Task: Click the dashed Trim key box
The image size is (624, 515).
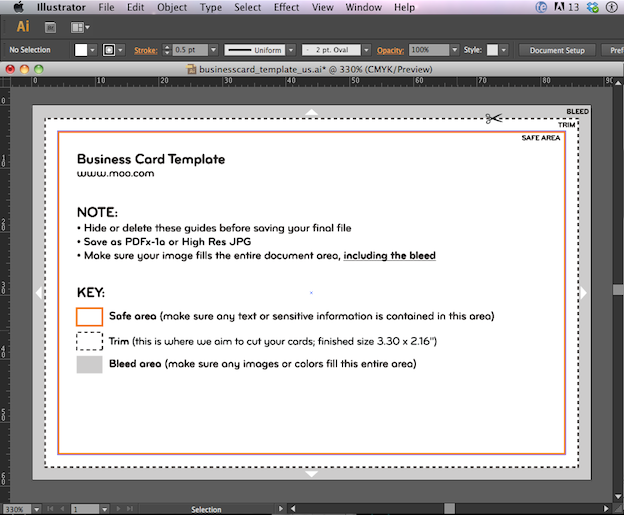Action: [x=90, y=341]
